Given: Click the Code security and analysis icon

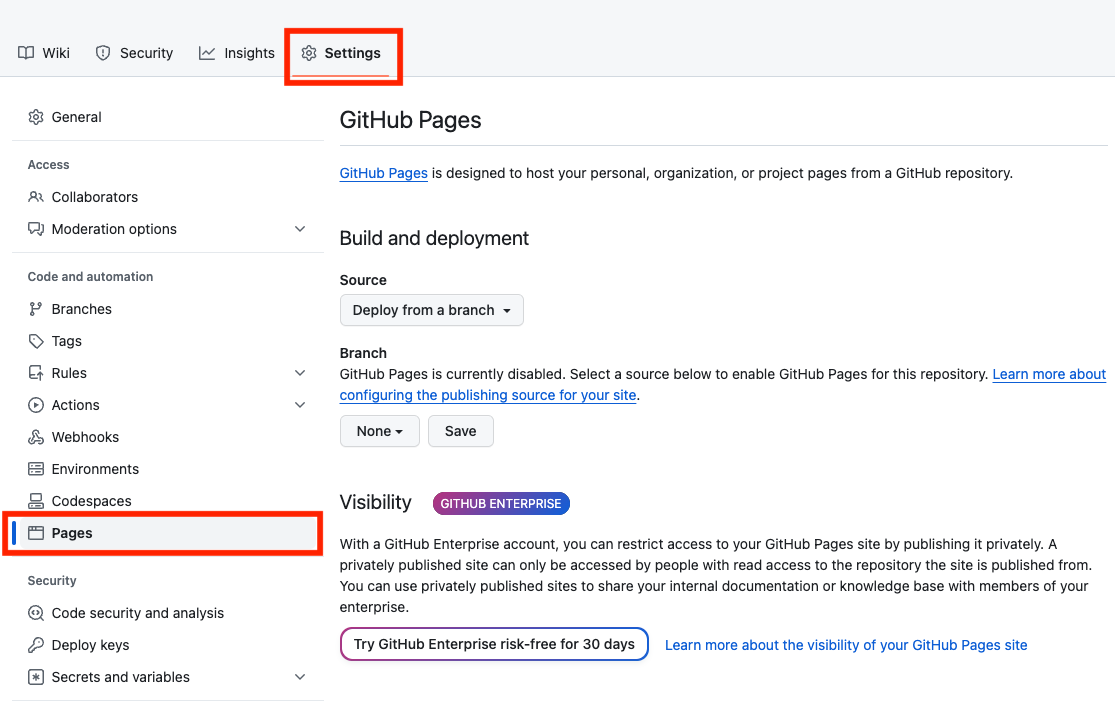Looking at the screenshot, I should (36, 613).
